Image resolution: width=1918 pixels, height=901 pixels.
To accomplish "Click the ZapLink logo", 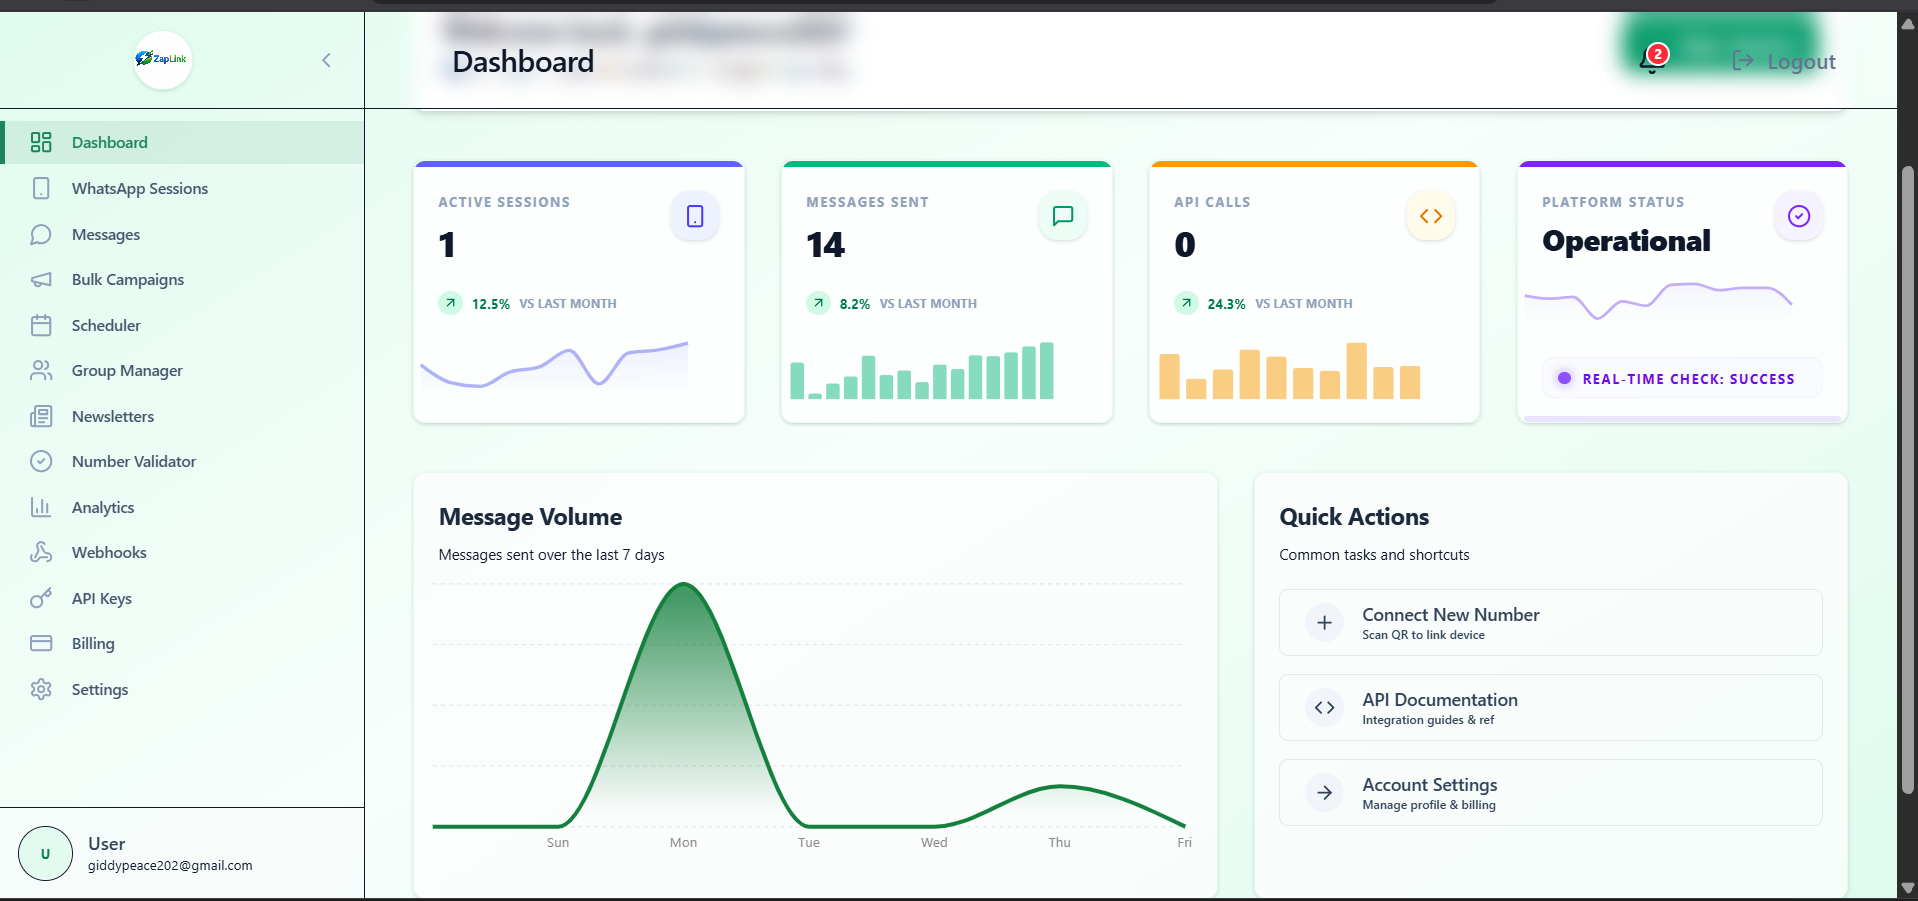I will click(161, 60).
